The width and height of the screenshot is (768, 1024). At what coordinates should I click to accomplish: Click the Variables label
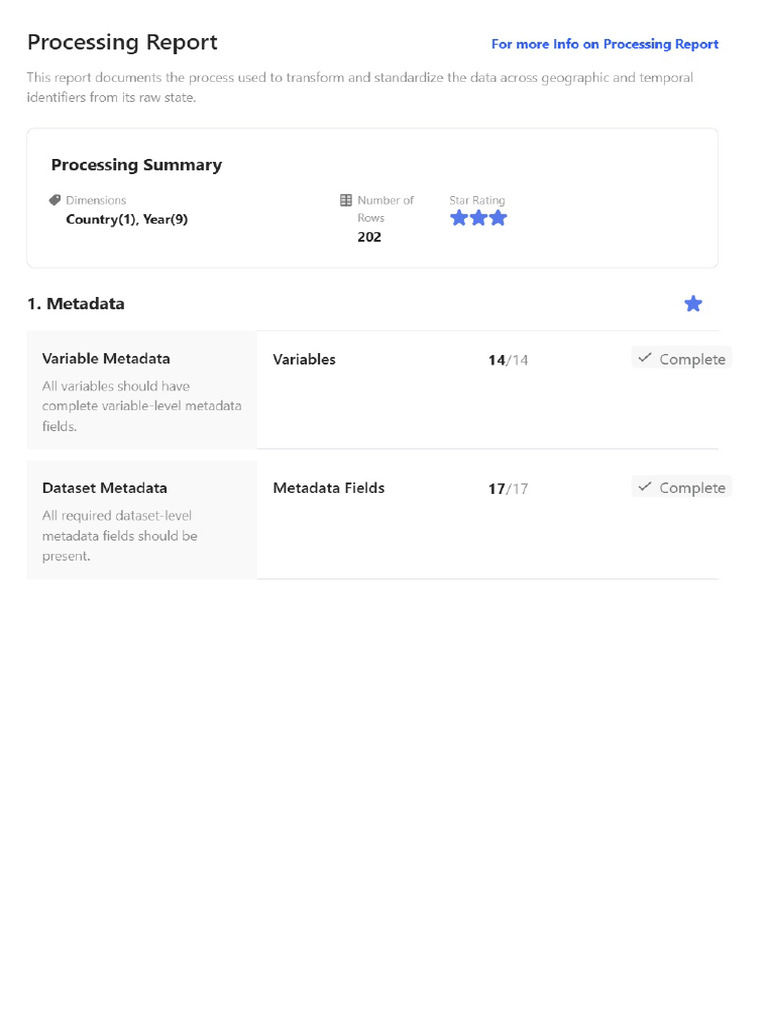304,359
